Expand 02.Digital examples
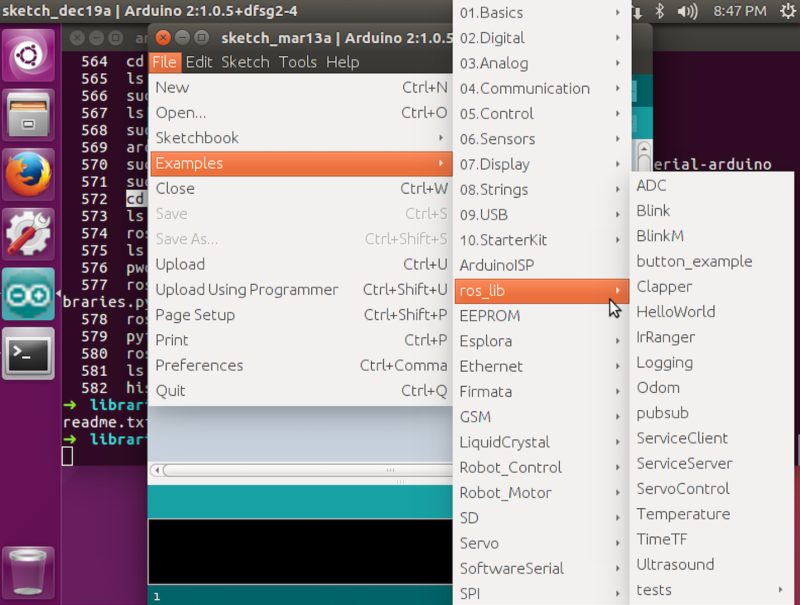The image size is (800, 605). 541,38
